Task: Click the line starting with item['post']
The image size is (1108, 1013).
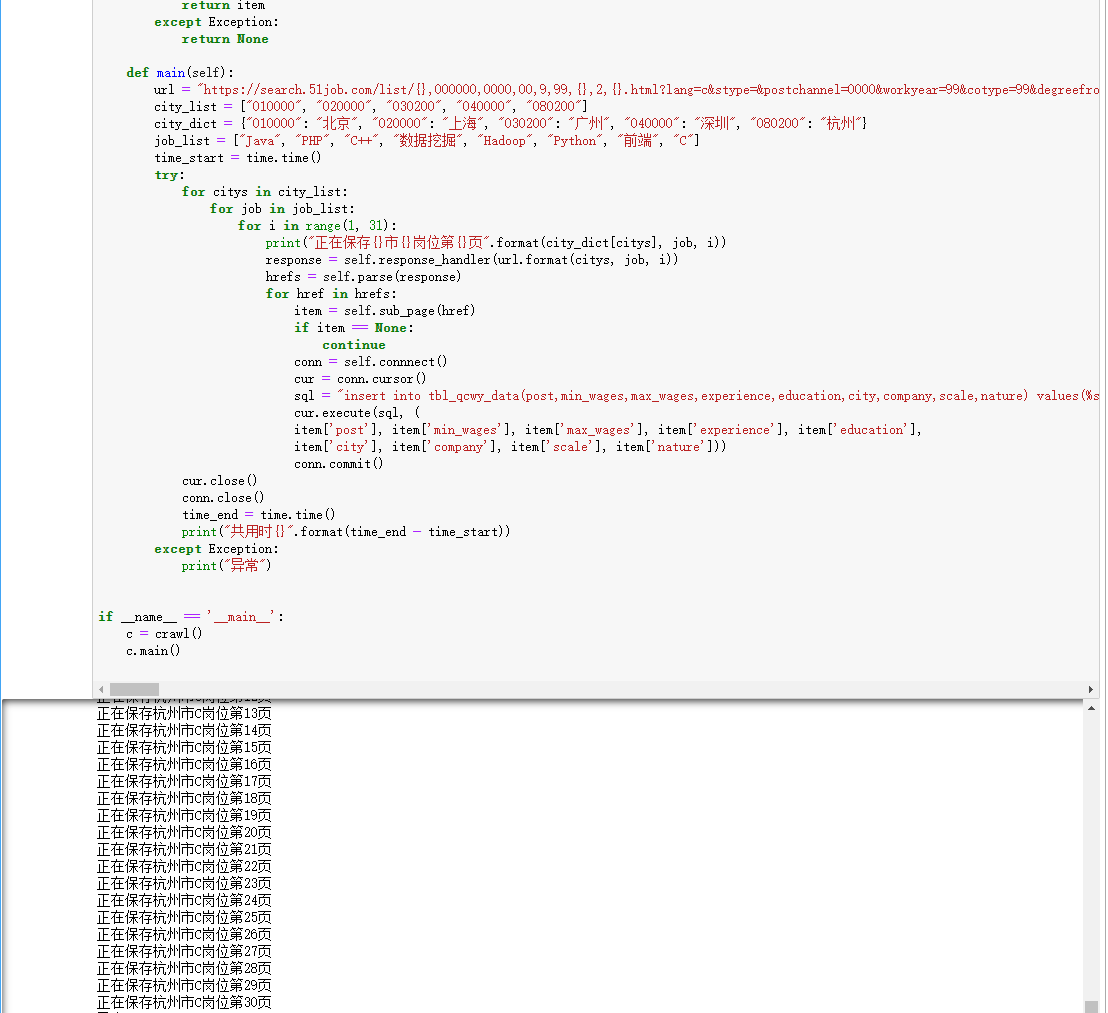Action: pyautogui.click(x=608, y=430)
